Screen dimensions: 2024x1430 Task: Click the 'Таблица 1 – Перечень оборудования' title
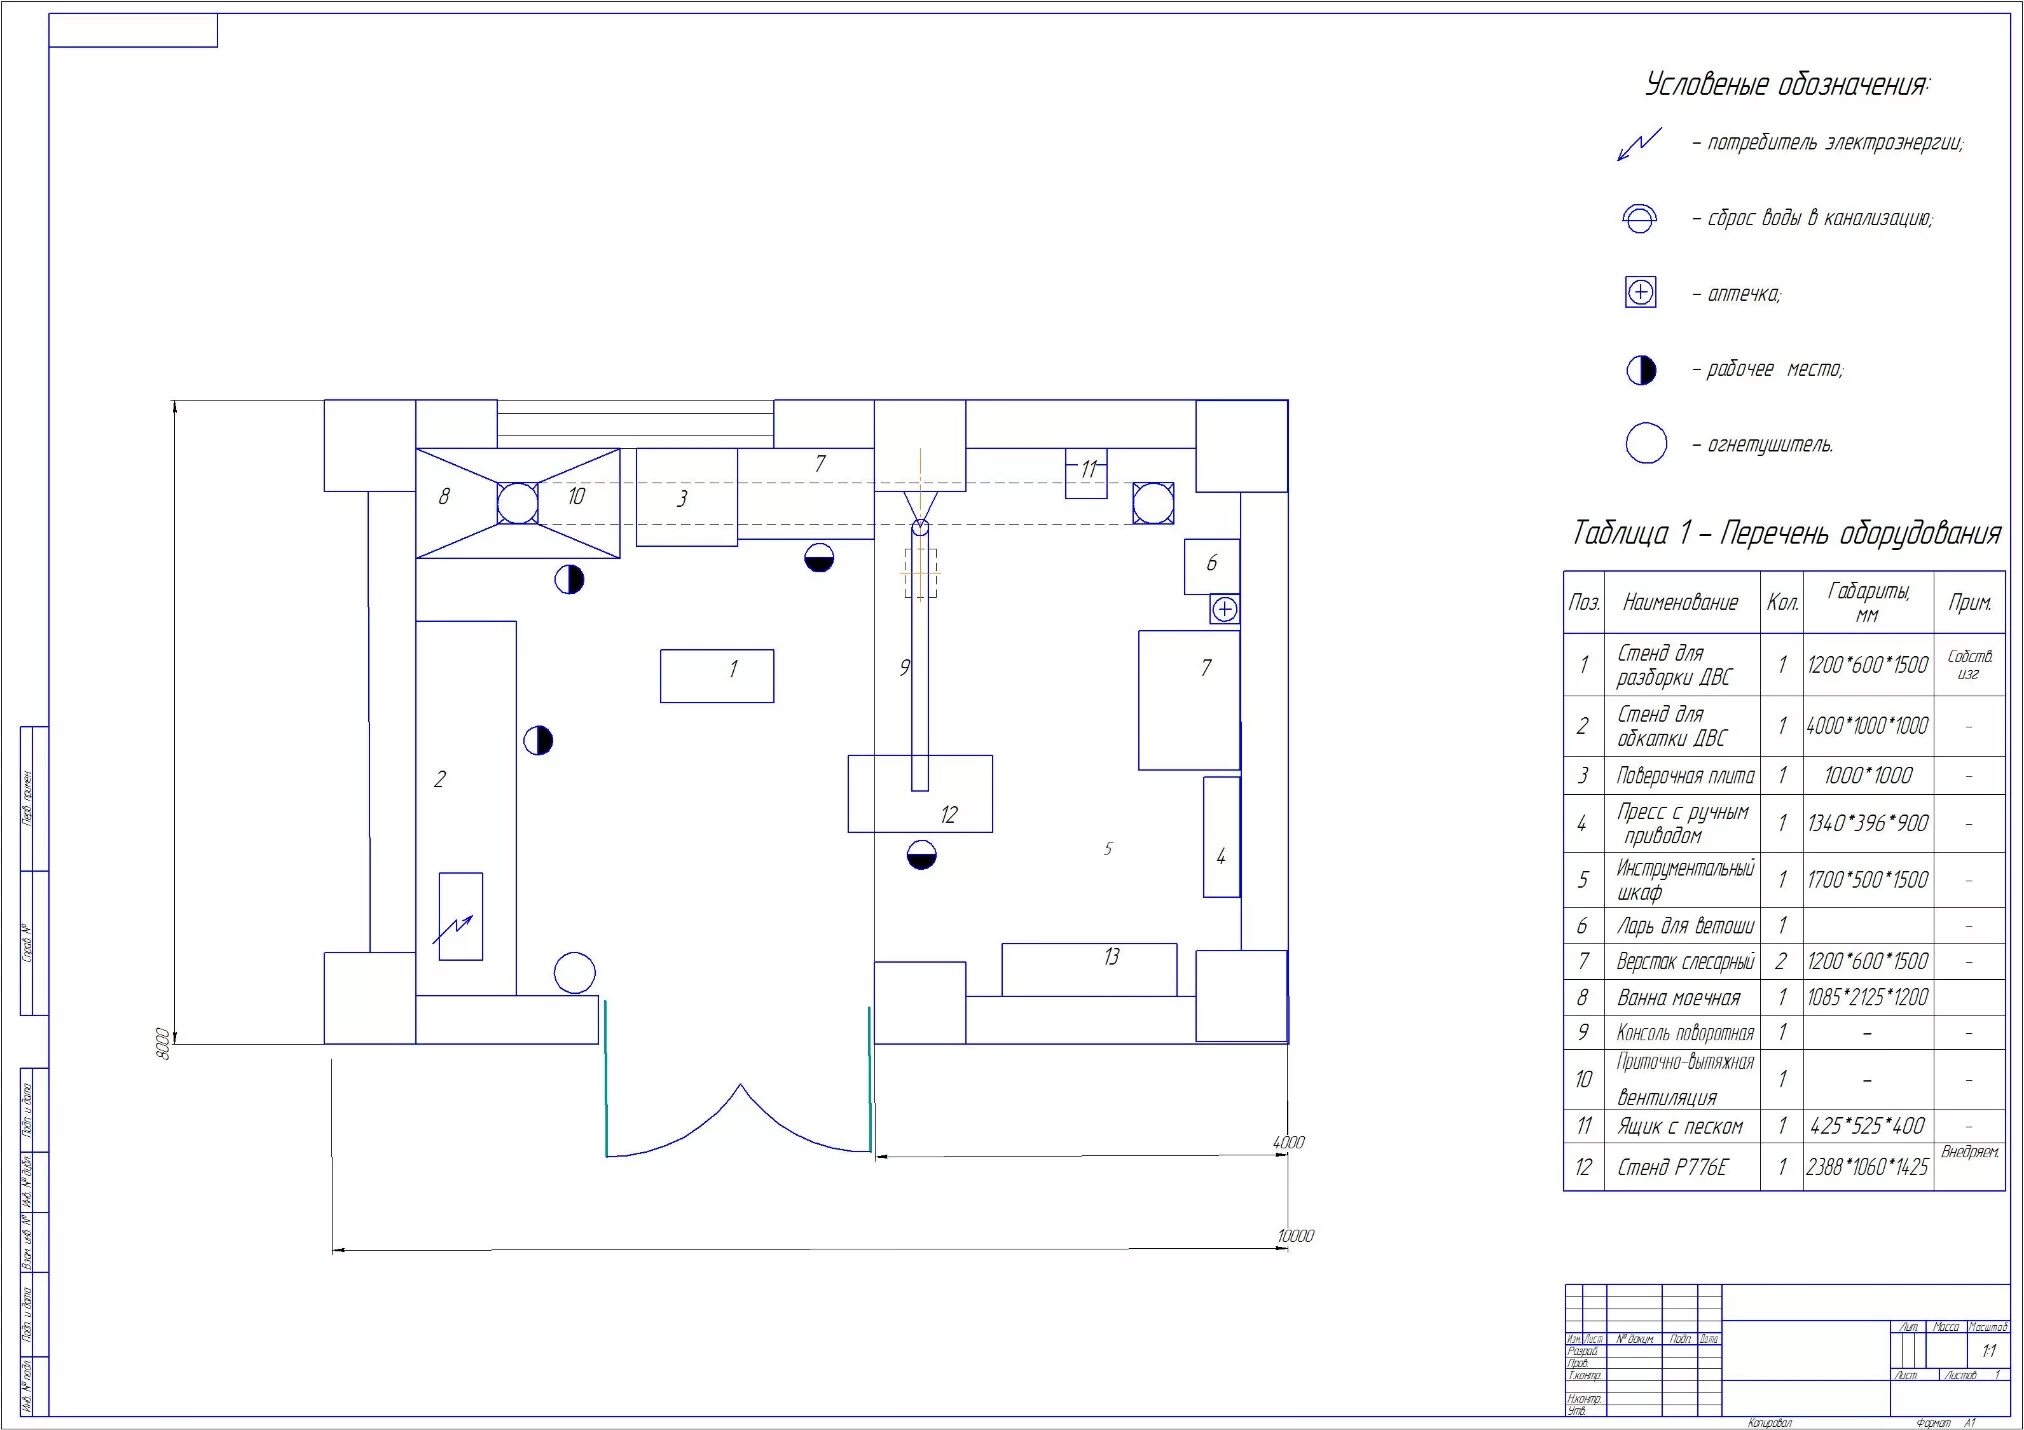(x=1787, y=533)
